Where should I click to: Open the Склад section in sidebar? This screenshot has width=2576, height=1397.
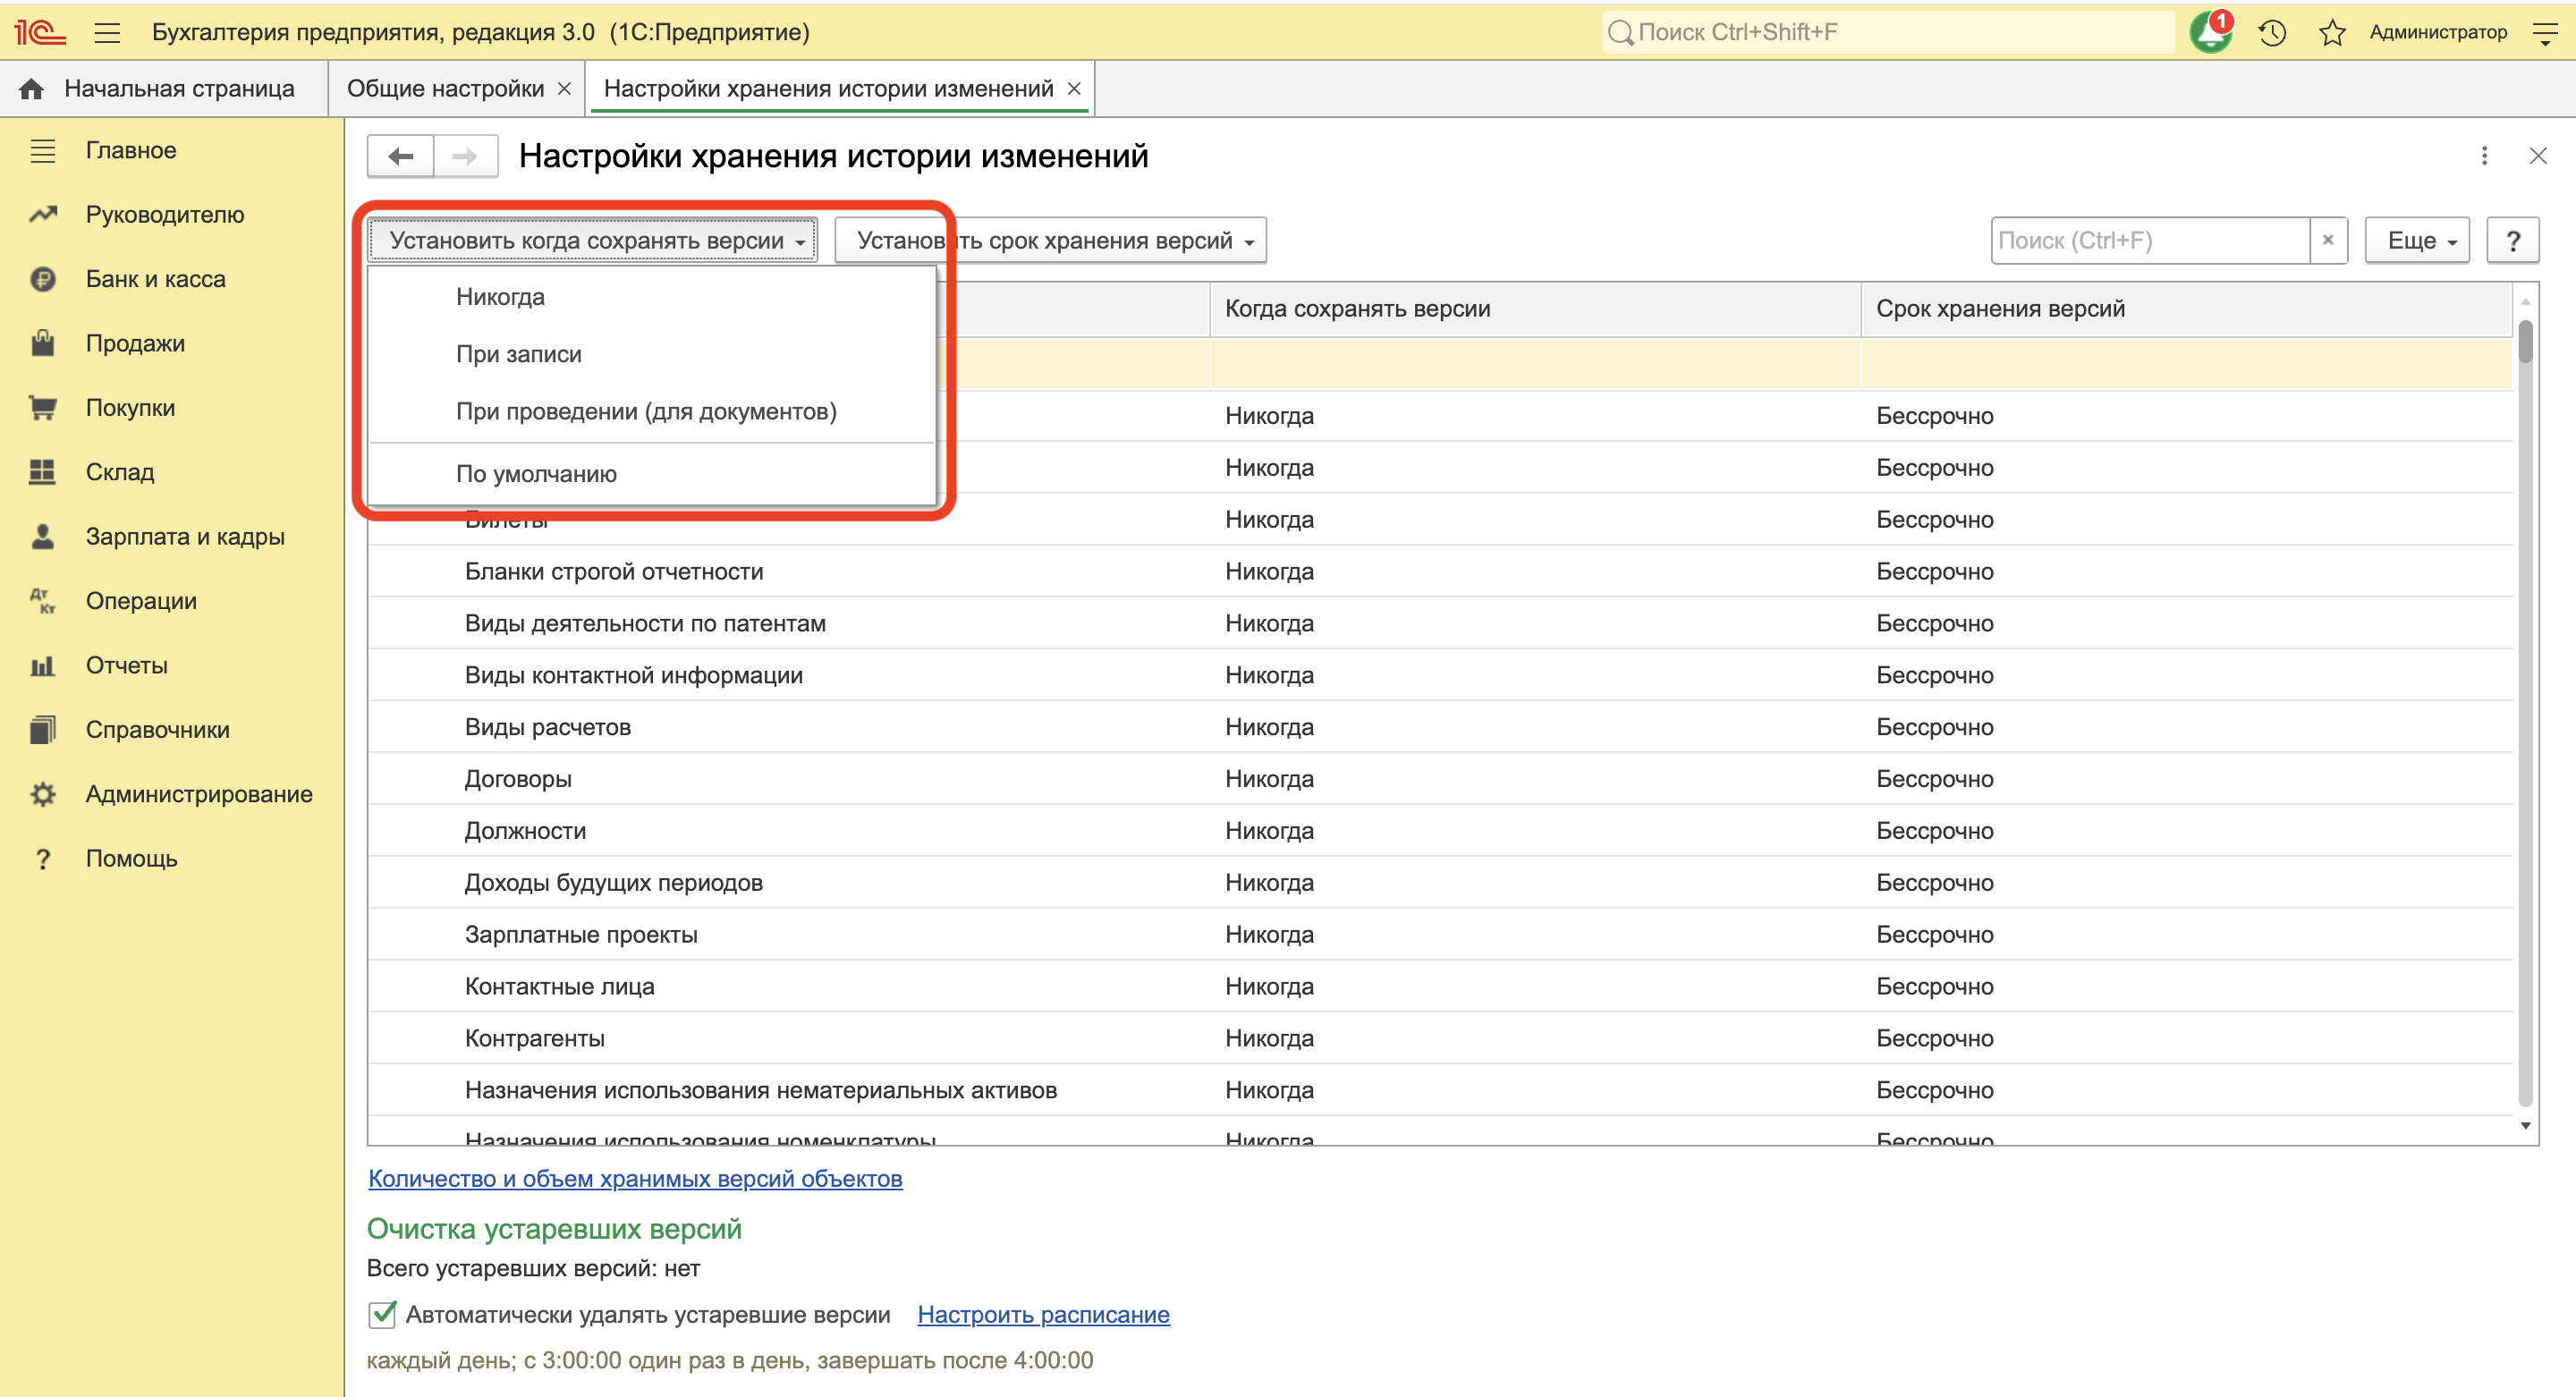point(119,472)
